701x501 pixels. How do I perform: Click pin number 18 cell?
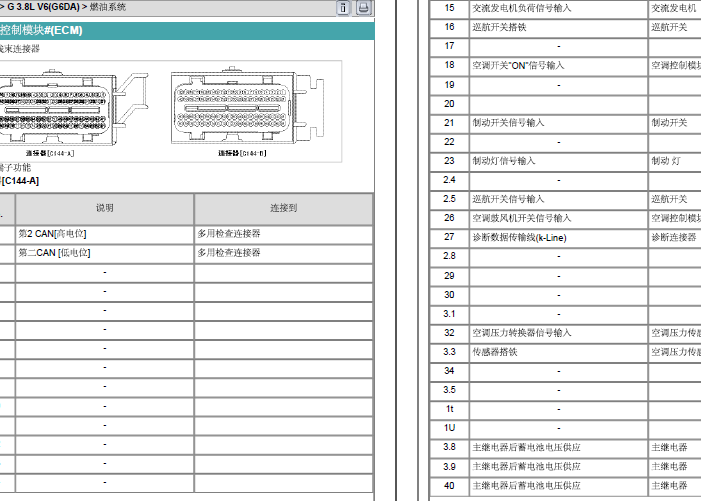pos(449,65)
